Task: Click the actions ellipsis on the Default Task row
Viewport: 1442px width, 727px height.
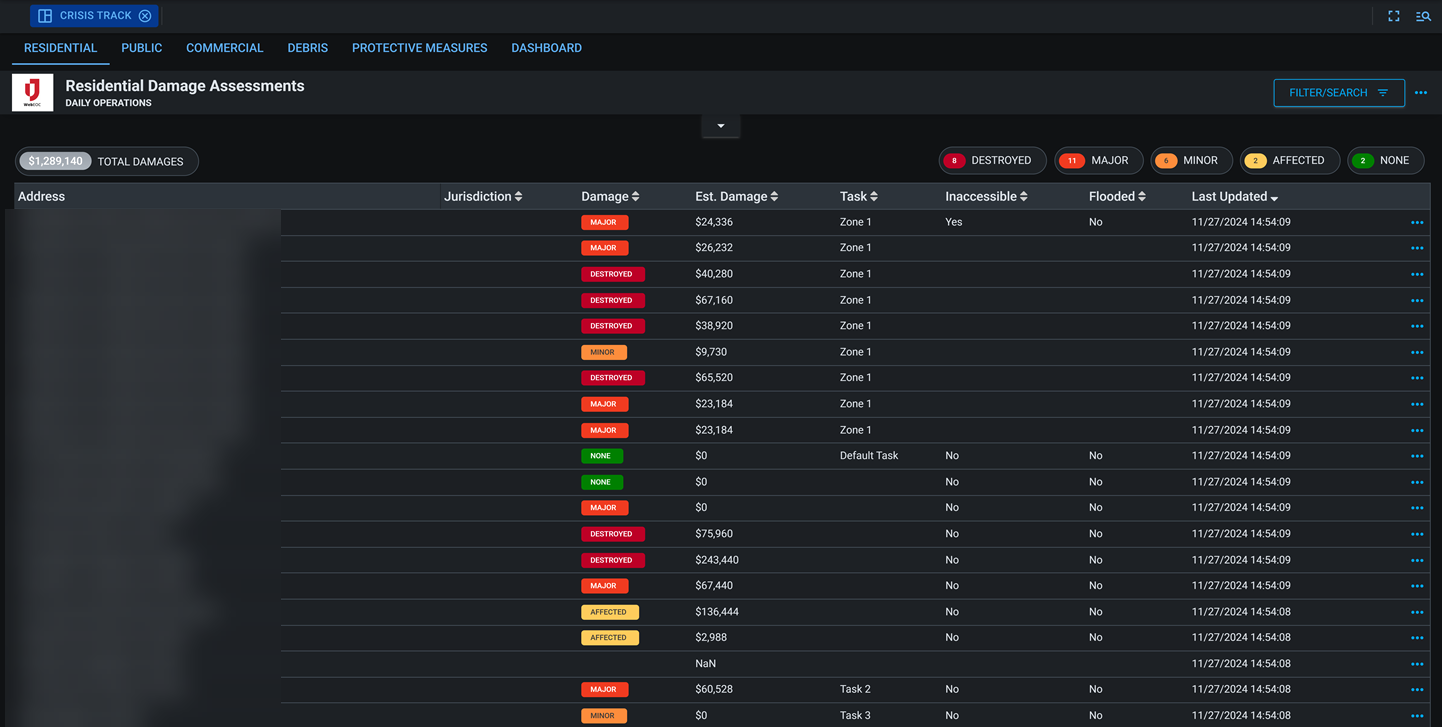Action: click(1417, 455)
